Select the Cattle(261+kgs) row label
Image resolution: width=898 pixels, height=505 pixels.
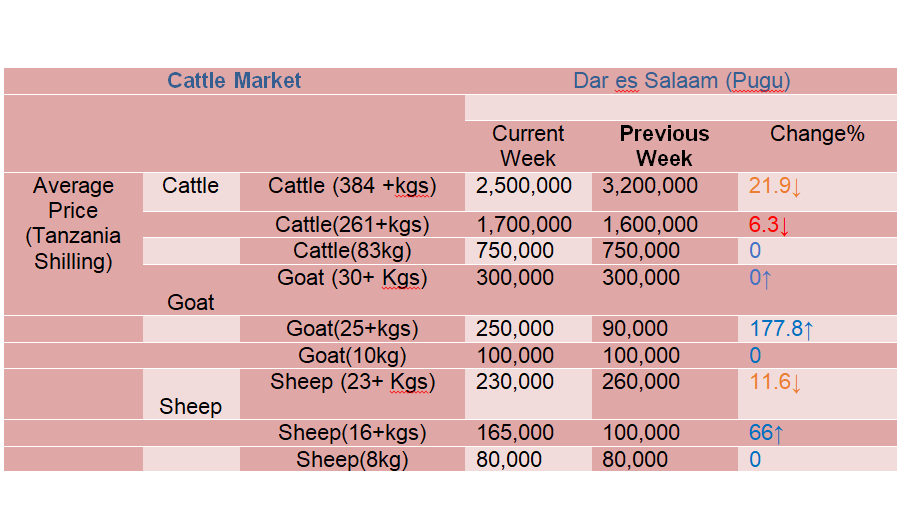click(352, 225)
